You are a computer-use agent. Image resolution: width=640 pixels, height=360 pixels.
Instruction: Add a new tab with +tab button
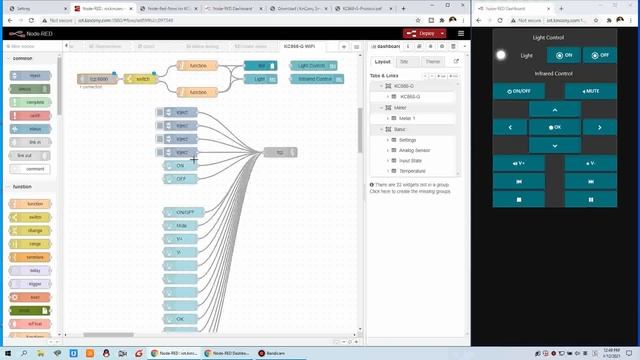(x=441, y=76)
